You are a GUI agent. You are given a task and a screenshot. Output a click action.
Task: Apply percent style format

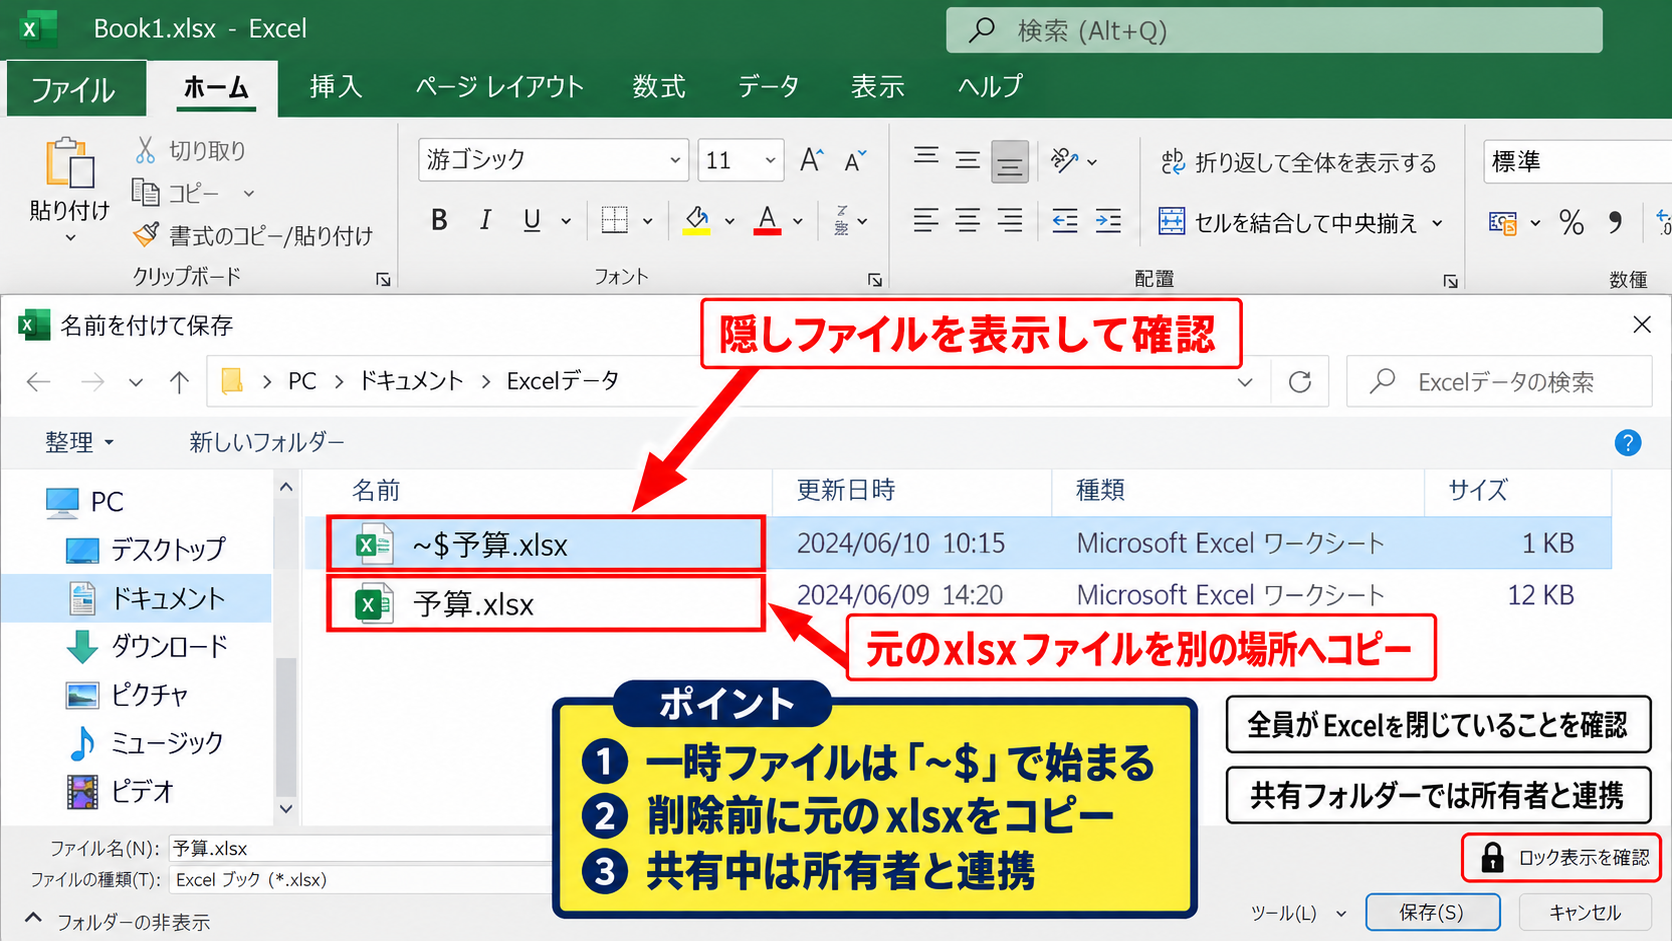coord(1571,222)
